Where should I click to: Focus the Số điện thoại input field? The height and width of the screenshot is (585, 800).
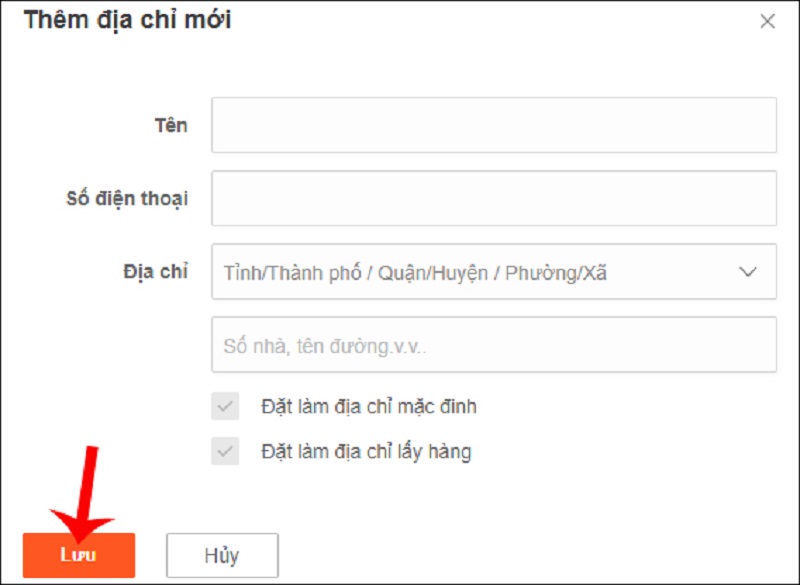tap(494, 198)
